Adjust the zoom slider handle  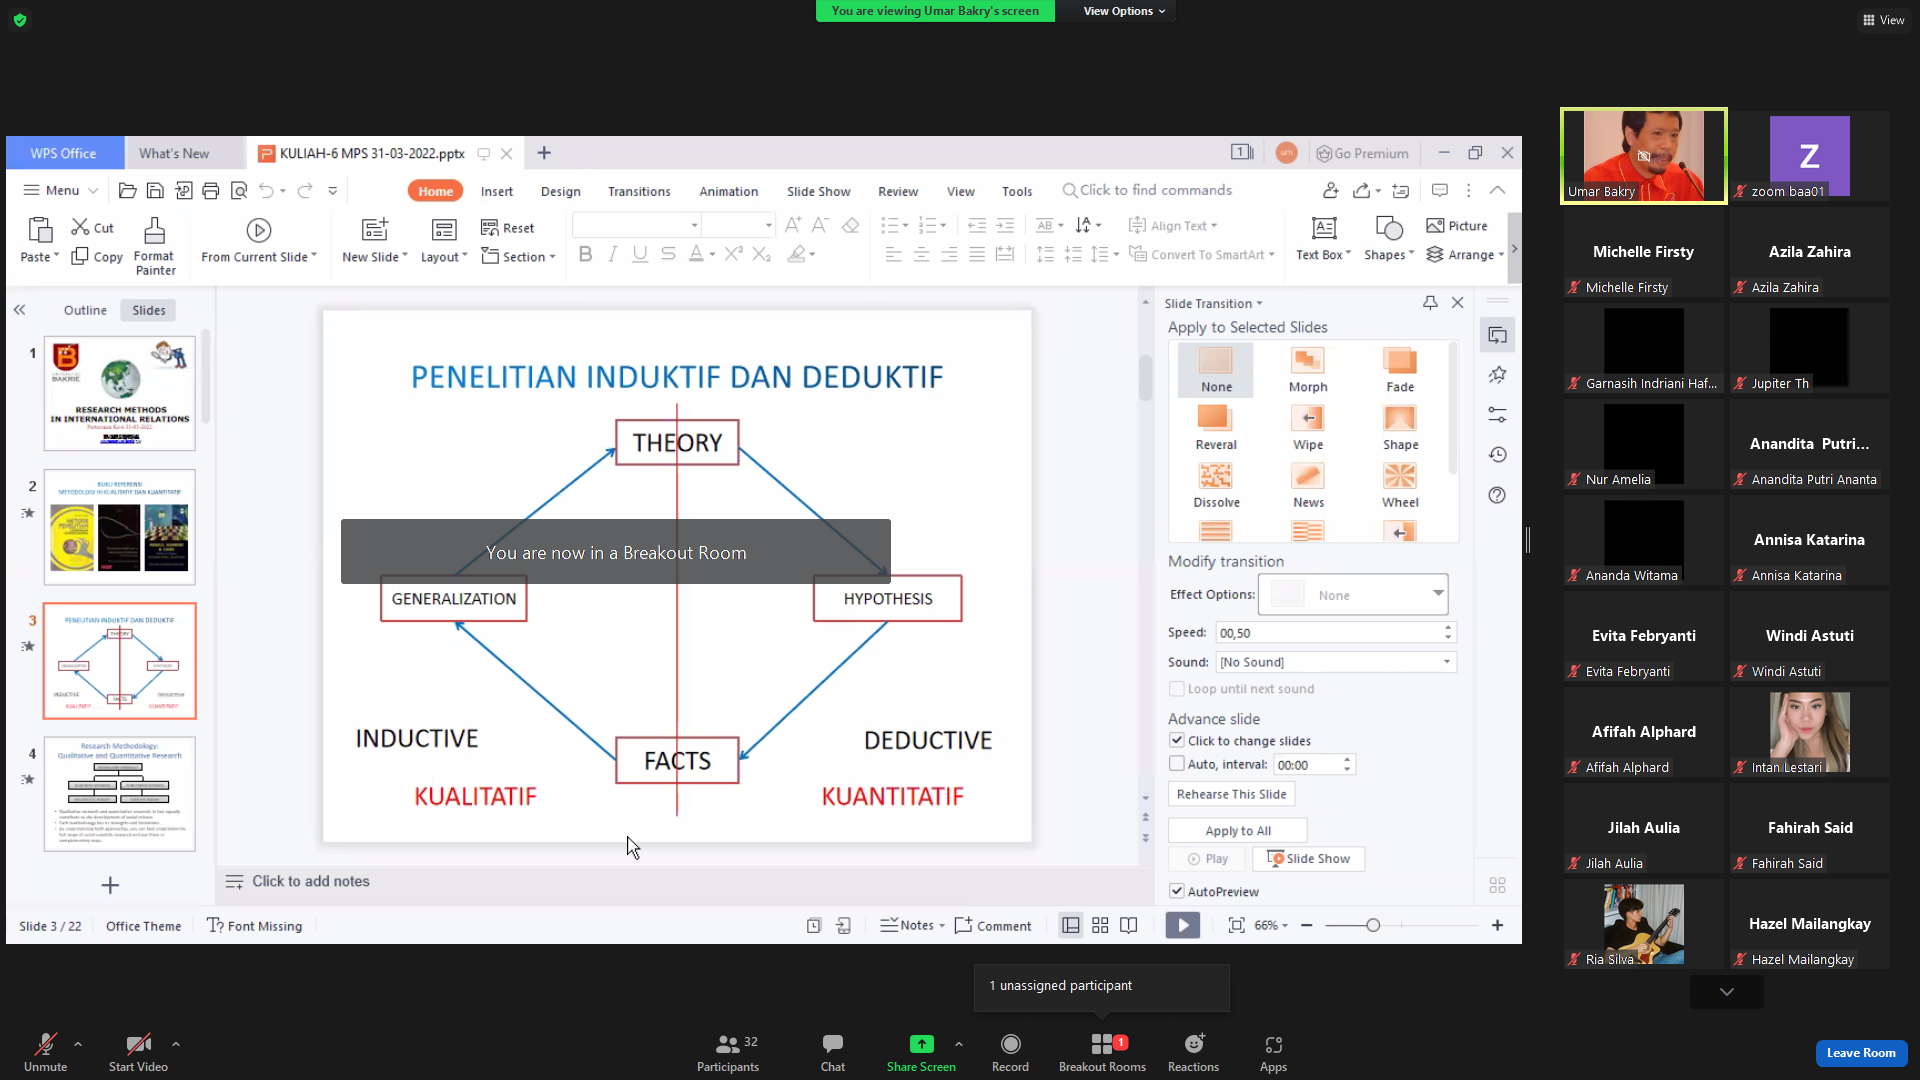point(1373,926)
